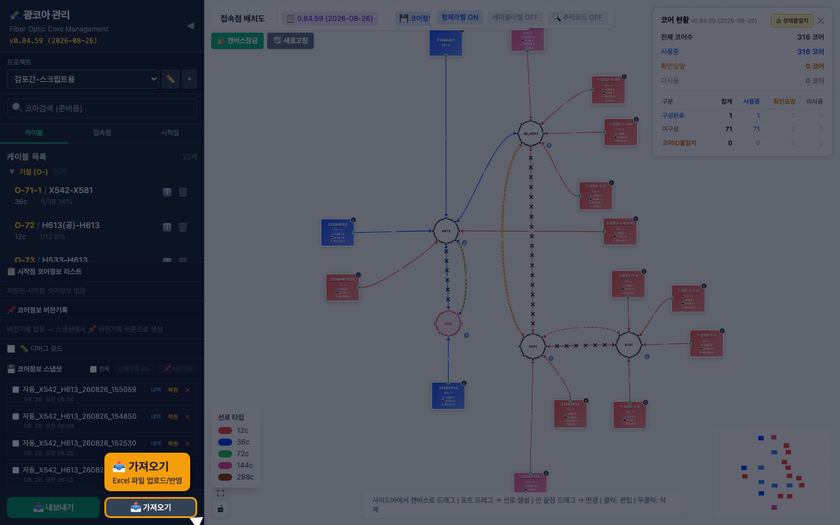Click 내역 for snapshot 자동_X542_H613_260826_154850
Viewport: 840px width, 525px height.
pos(156,417)
